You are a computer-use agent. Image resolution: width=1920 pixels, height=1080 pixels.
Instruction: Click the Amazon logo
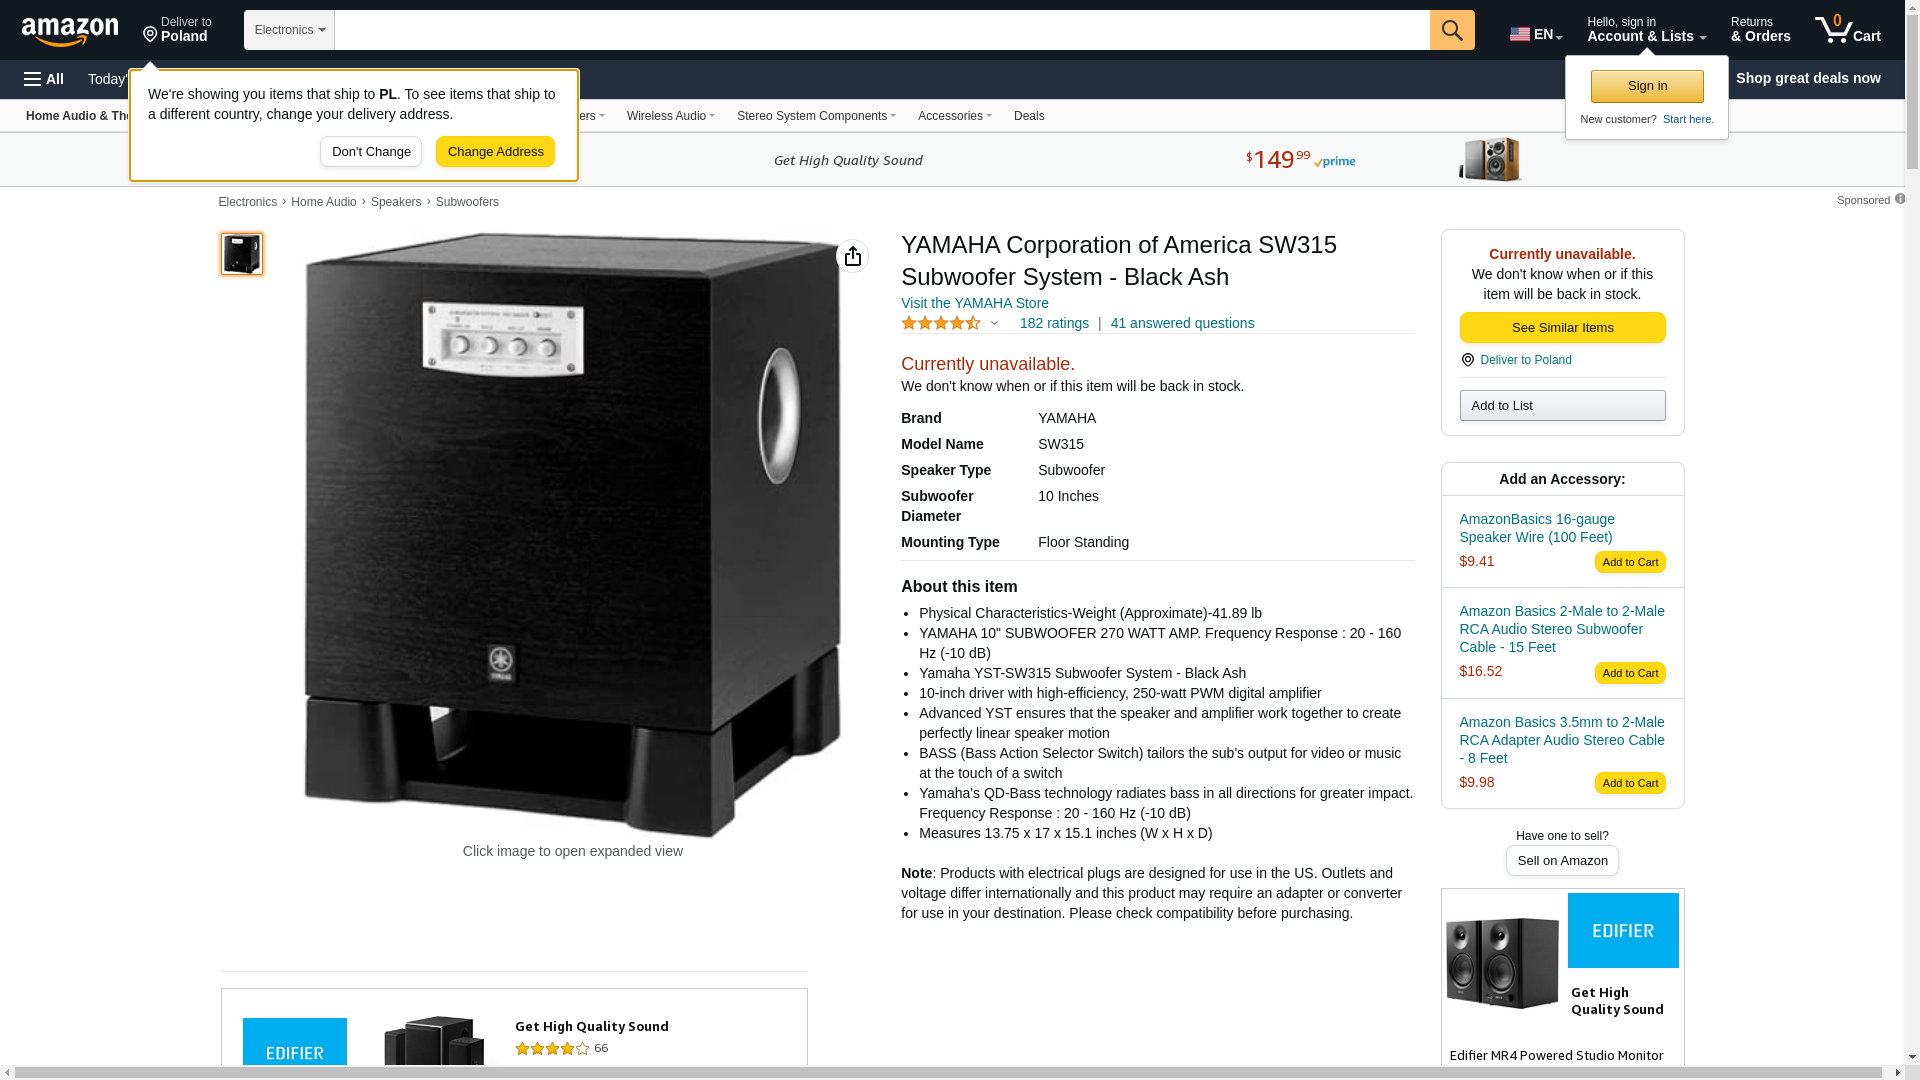[x=70, y=32]
